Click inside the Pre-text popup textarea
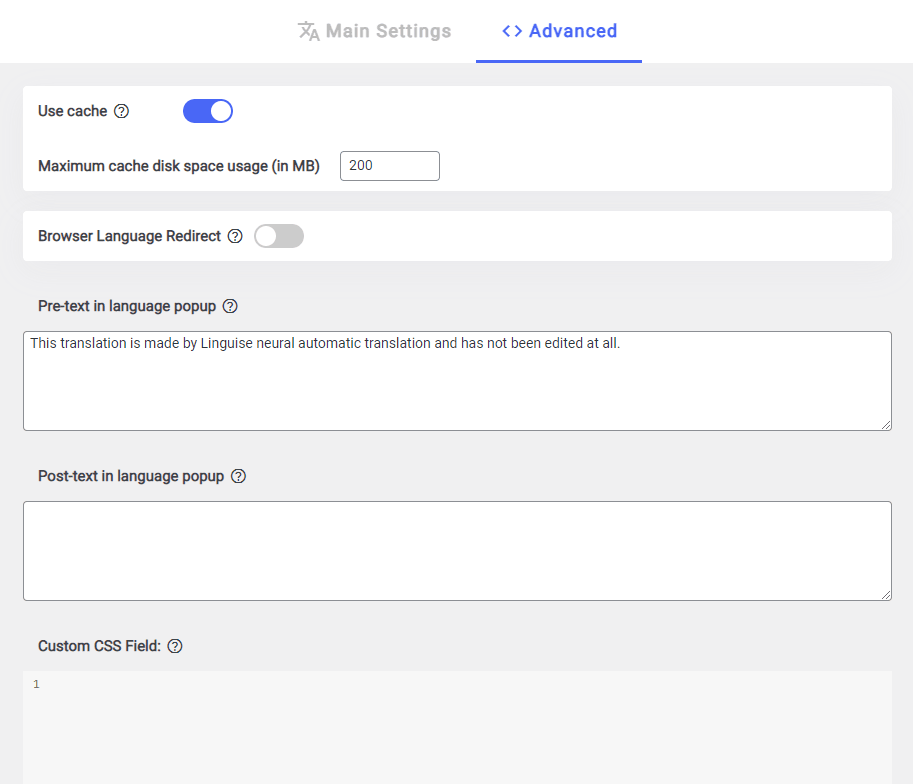This screenshot has width=913, height=784. [457, 381]
